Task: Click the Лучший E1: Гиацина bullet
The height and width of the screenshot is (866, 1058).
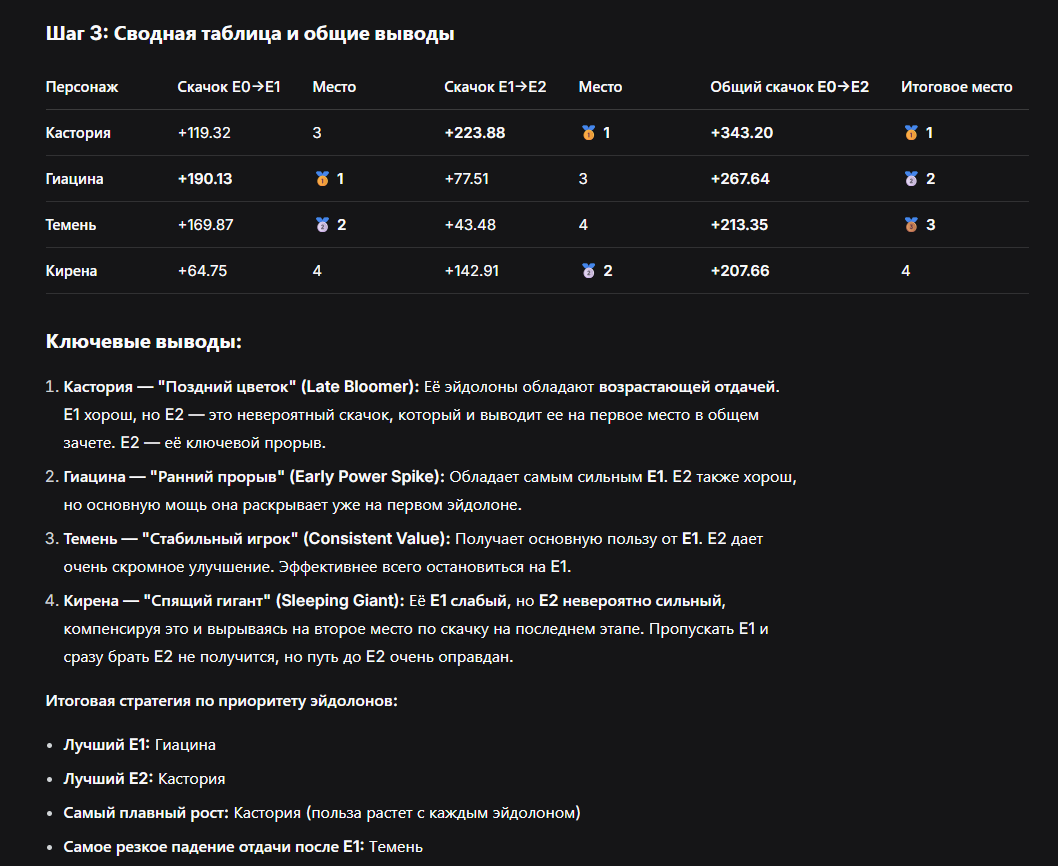Action: pyautogui.click(x=139, y=745)
